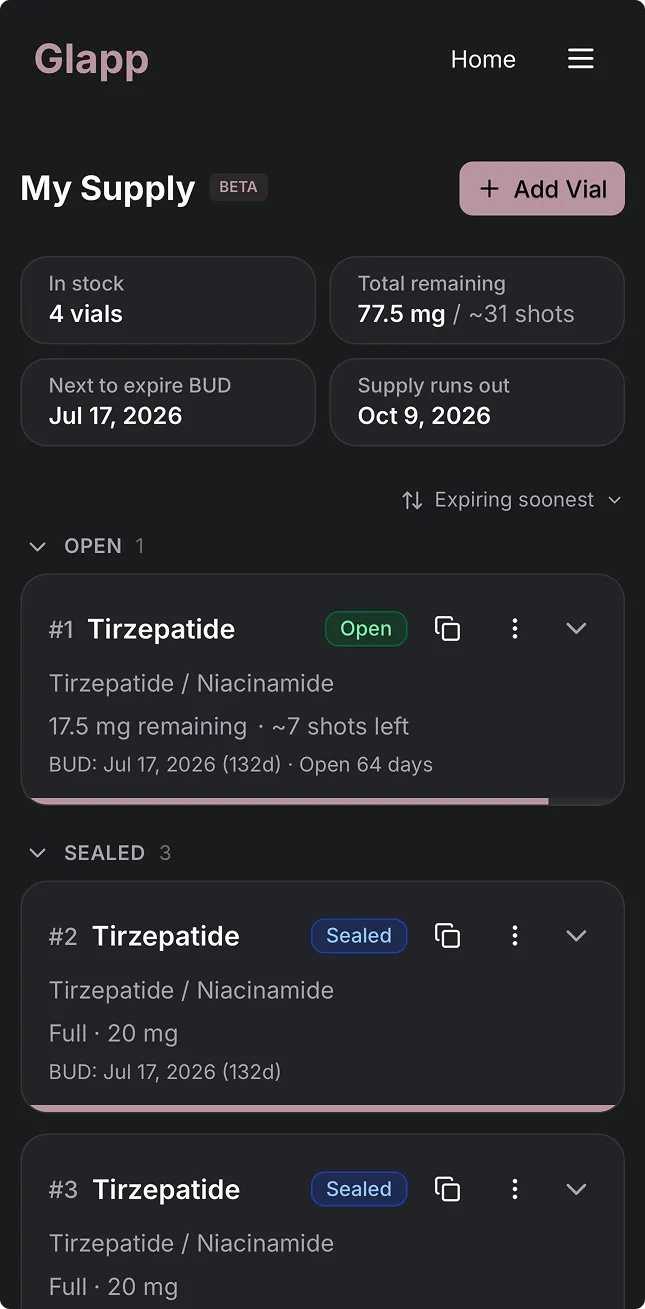This screenshot has width=645, height=1309.
Task: Collapse the SEALED vials section
Action: point(38,853)
